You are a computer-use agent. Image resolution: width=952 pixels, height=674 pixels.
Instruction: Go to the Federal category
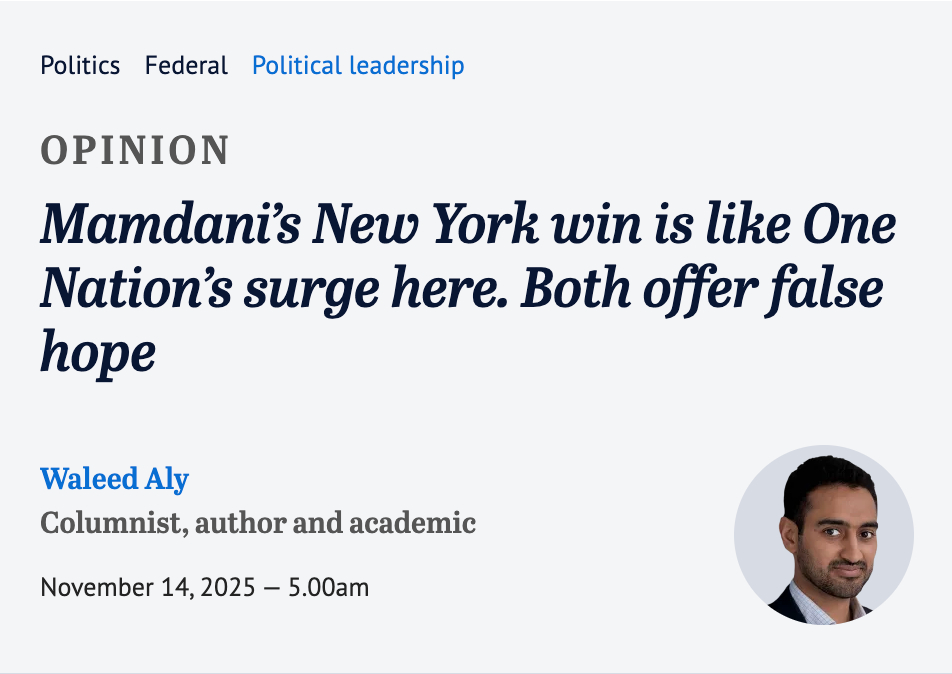tap(186, 66)
